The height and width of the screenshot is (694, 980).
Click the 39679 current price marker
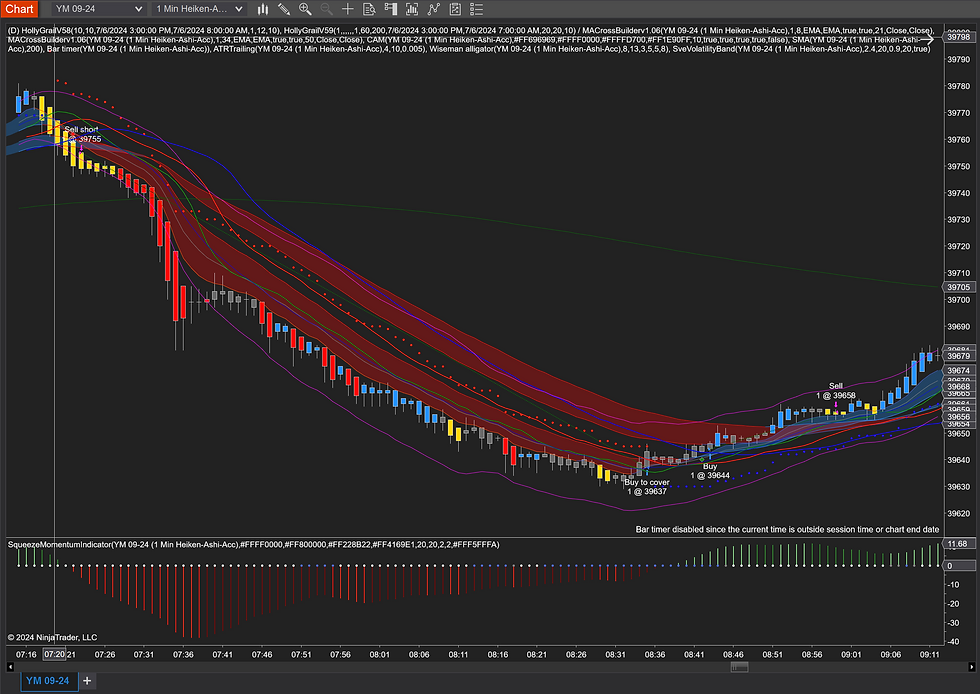click(959, 356)
